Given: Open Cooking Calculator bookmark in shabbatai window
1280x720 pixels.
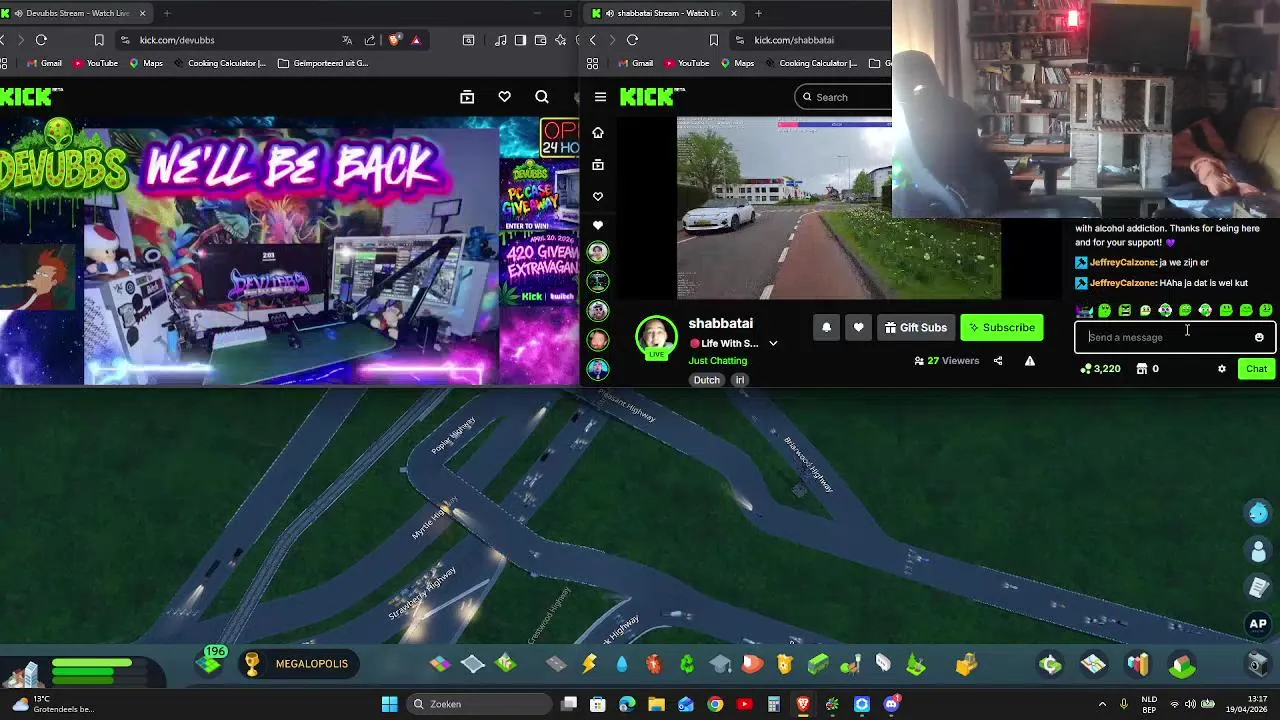Looking at the screenshot, I should point(810,63).
